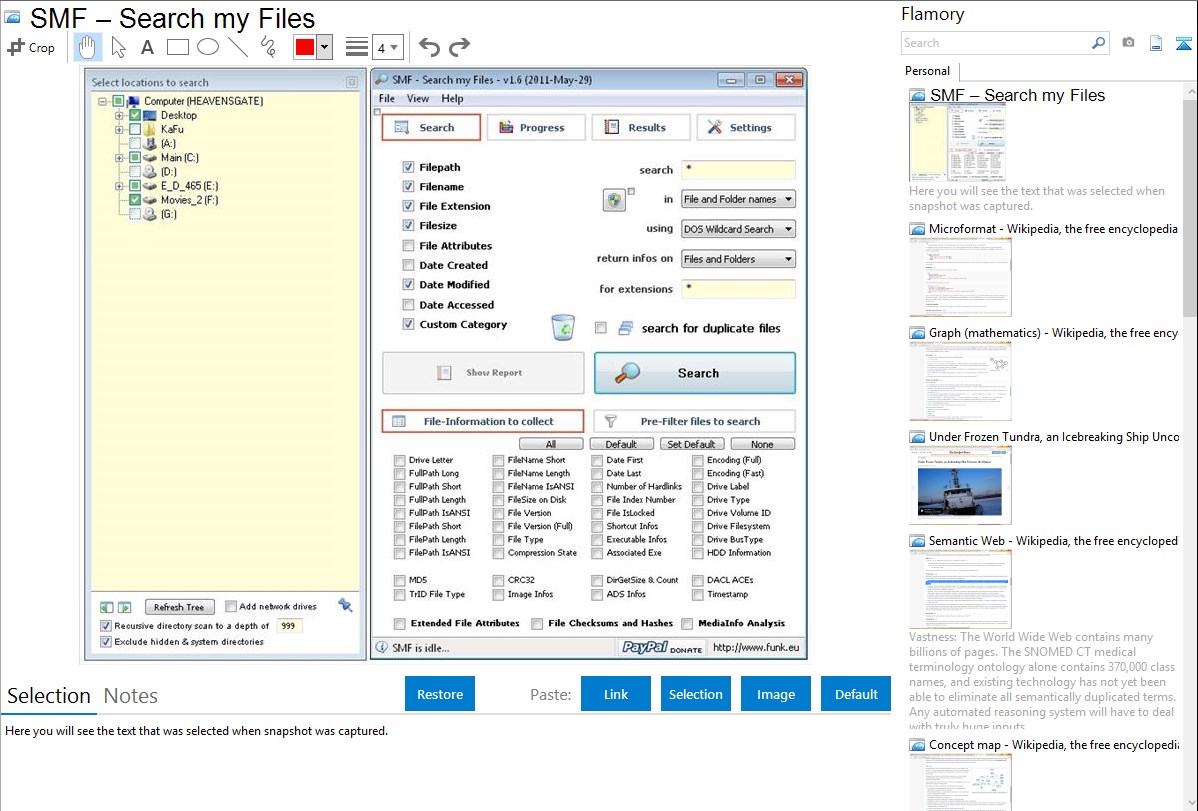Image resolution: width=1198 pixels, height=811 pixels.
Task: Redo the last annotation
Action: [x=459, y=47]
